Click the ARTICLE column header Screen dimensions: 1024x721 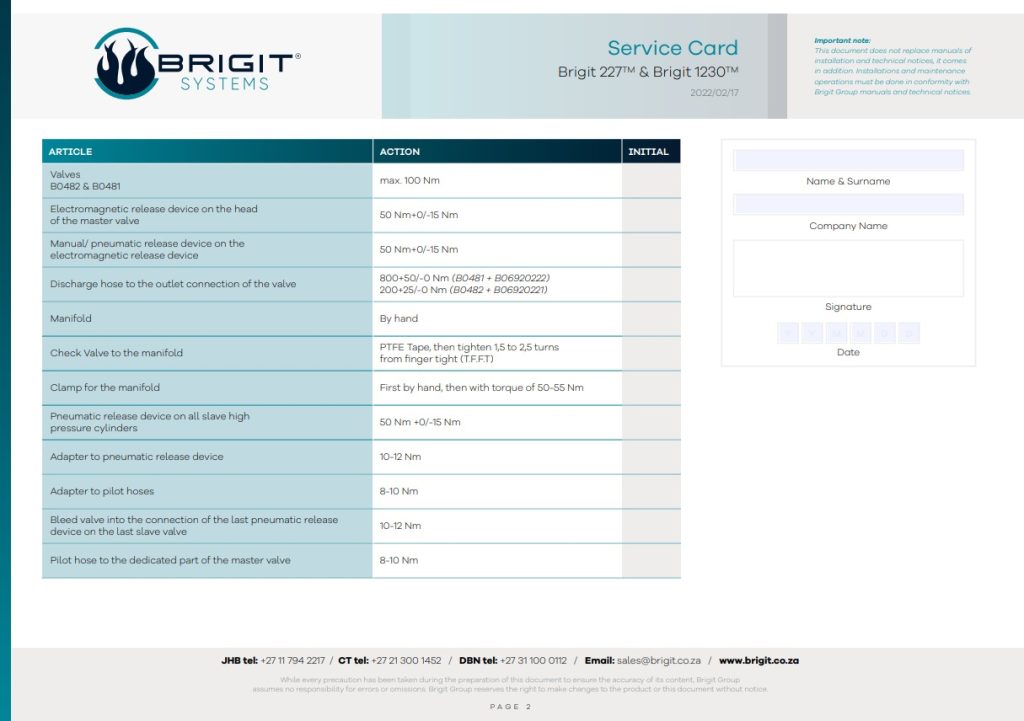click(x=71, y=152)
